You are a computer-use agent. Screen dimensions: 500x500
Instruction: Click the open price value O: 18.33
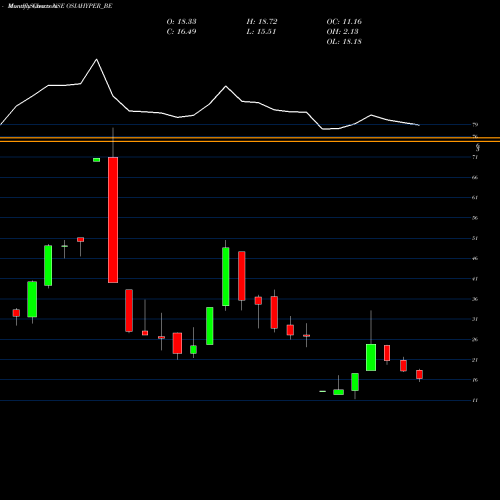[x=181, y=22]
